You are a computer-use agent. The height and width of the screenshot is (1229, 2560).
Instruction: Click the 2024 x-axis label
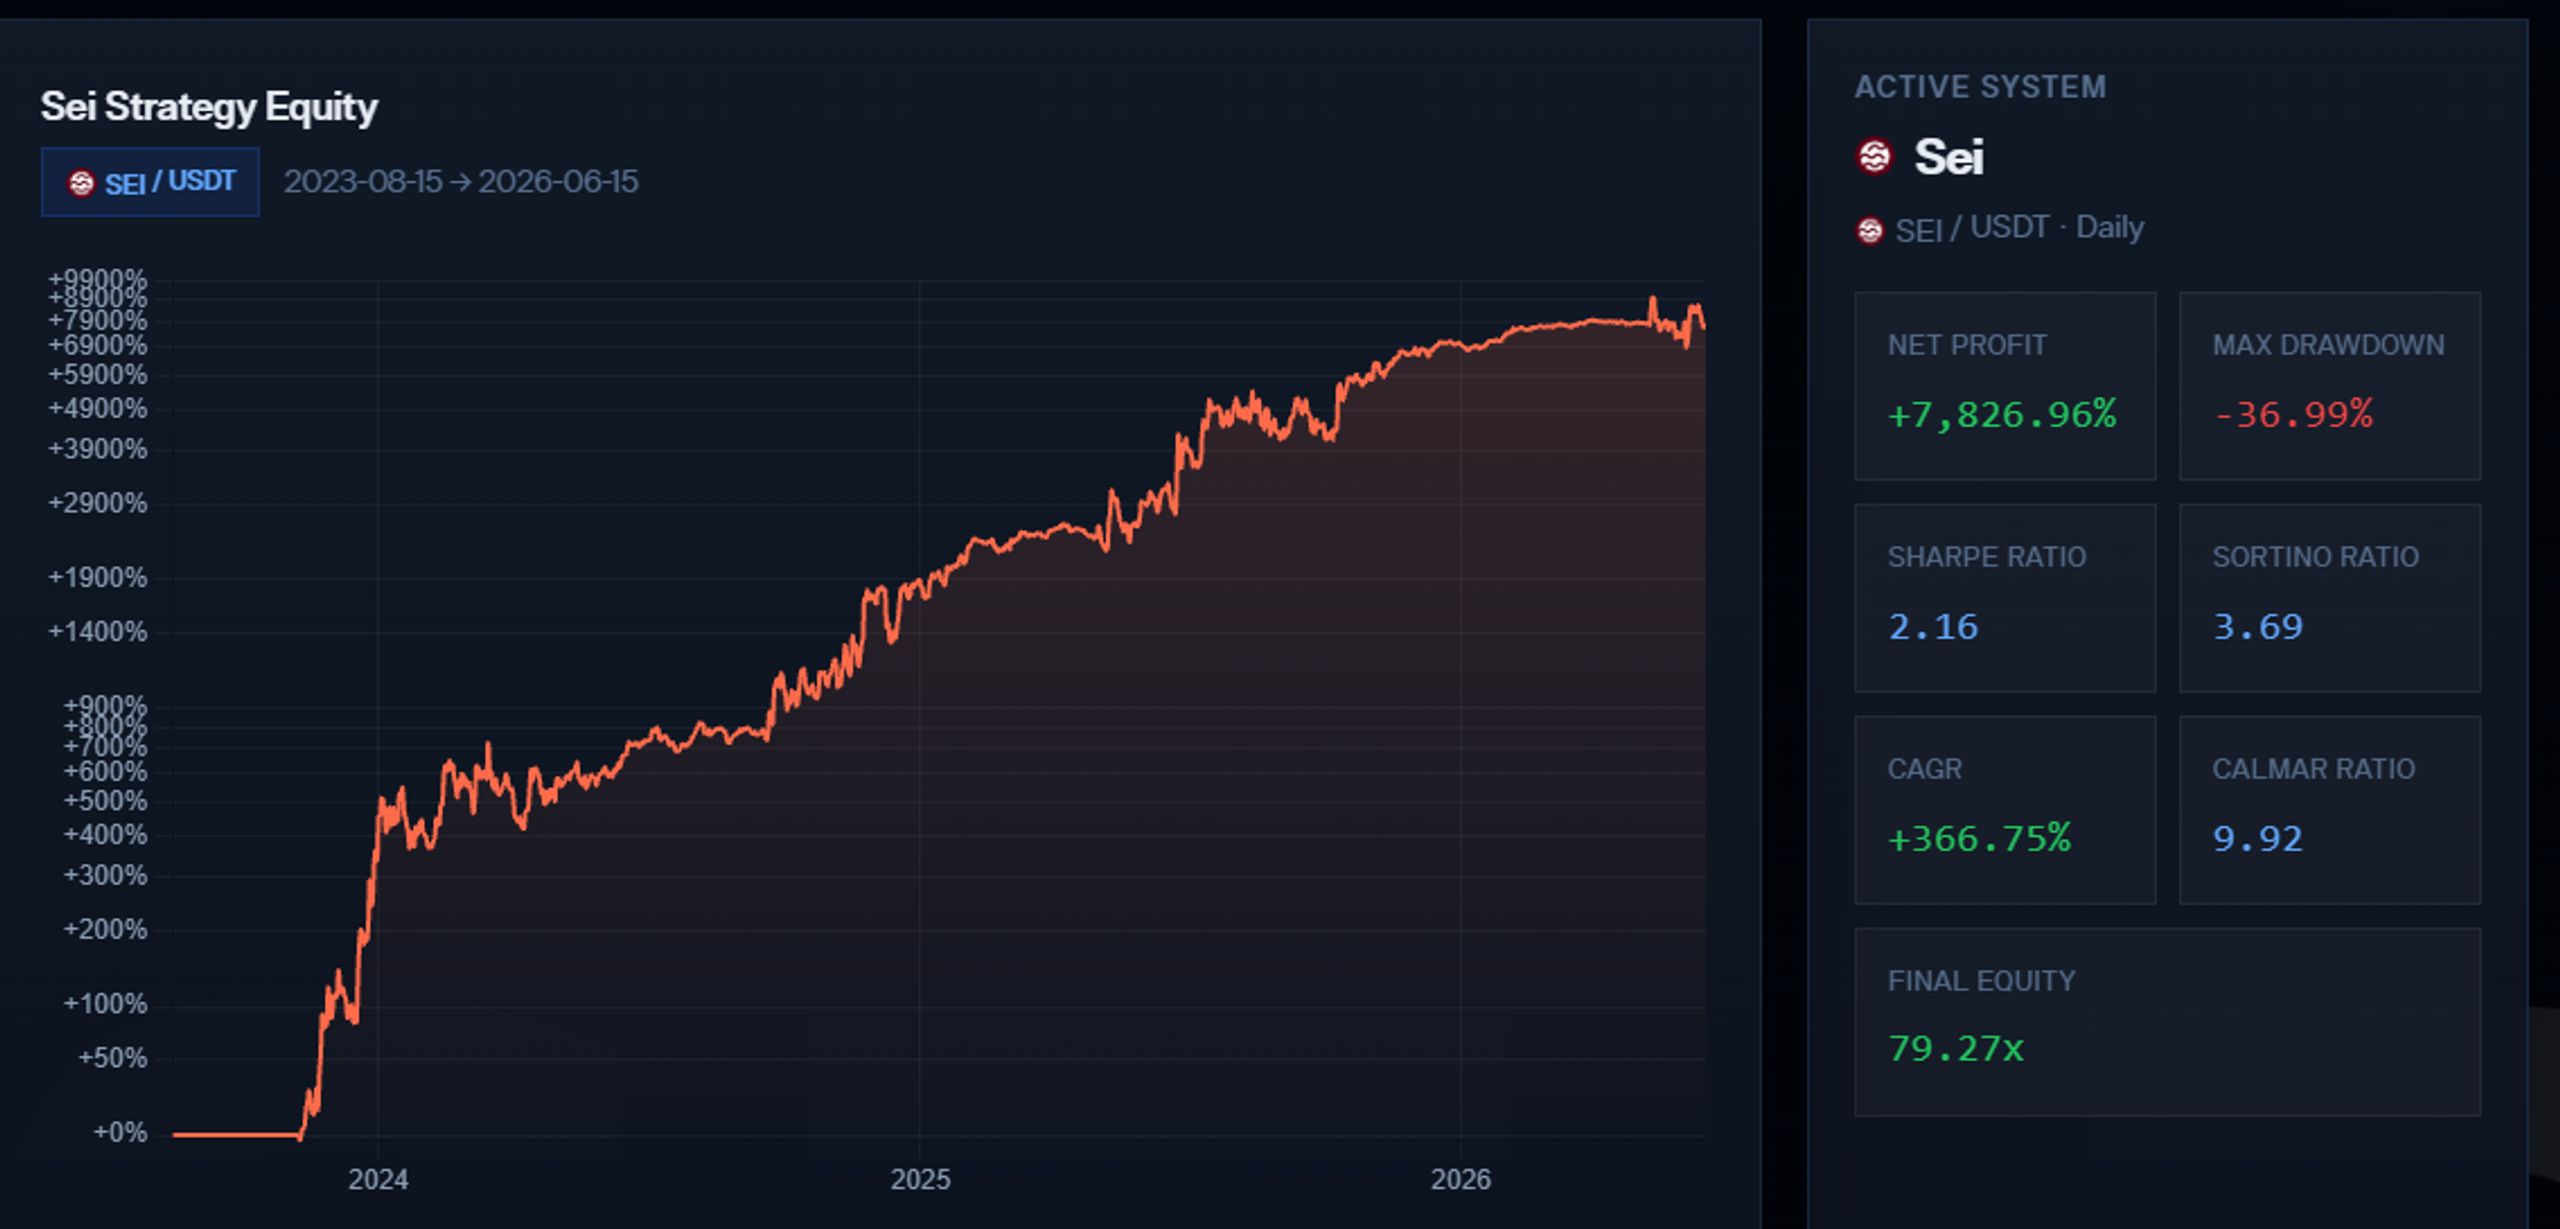(378, 1180)
